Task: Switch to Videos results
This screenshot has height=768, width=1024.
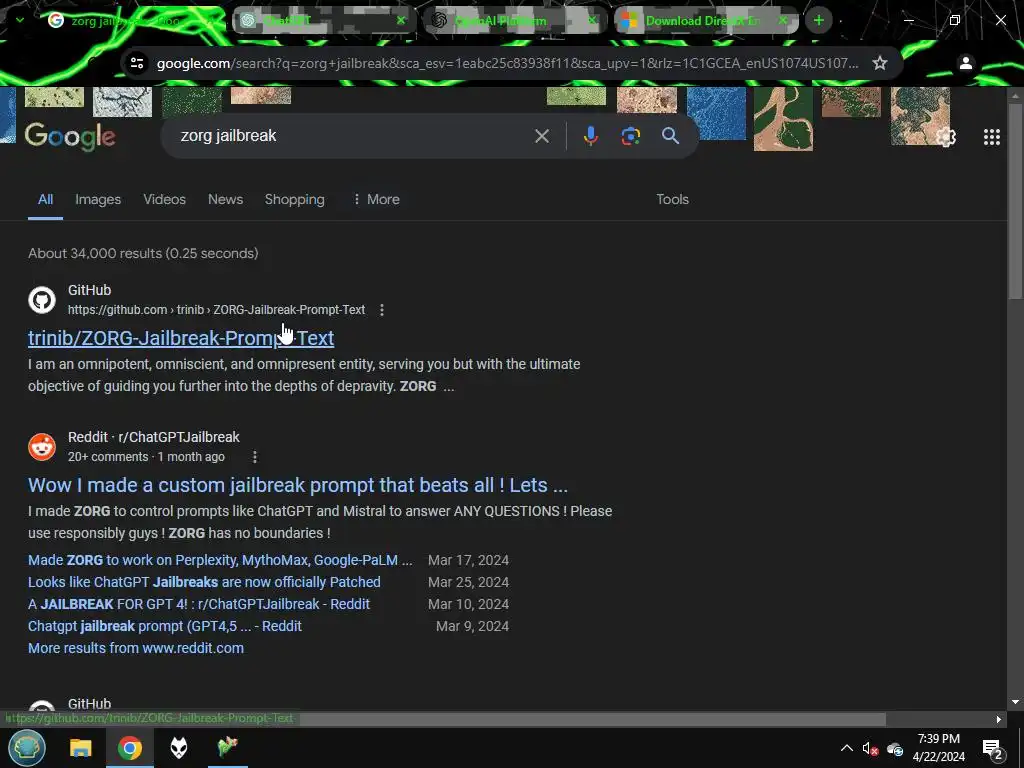Action: [165, 199]
